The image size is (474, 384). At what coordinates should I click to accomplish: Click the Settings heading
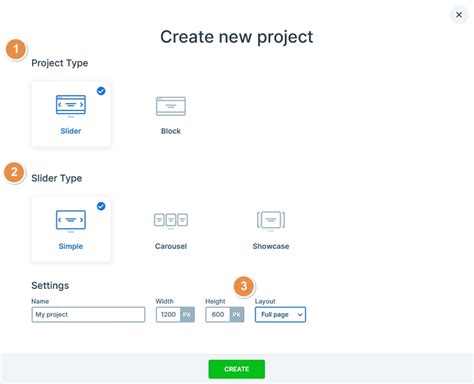50,285
